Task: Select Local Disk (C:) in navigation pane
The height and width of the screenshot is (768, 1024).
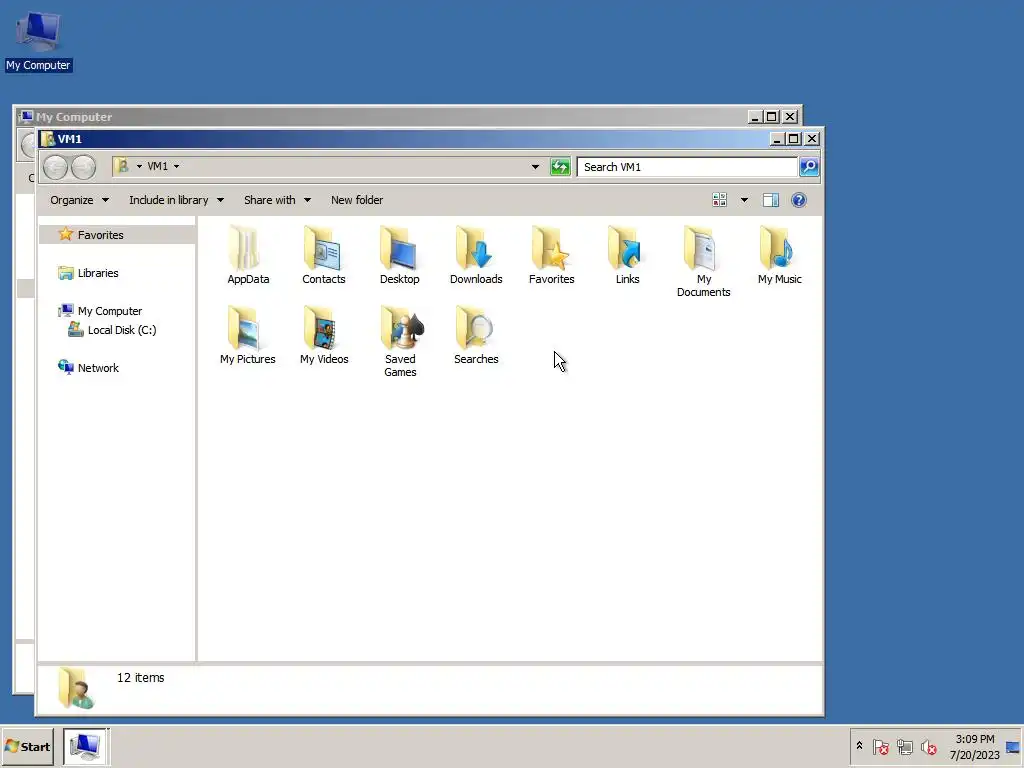Action: pyautogui.click(x=112, y=330)
